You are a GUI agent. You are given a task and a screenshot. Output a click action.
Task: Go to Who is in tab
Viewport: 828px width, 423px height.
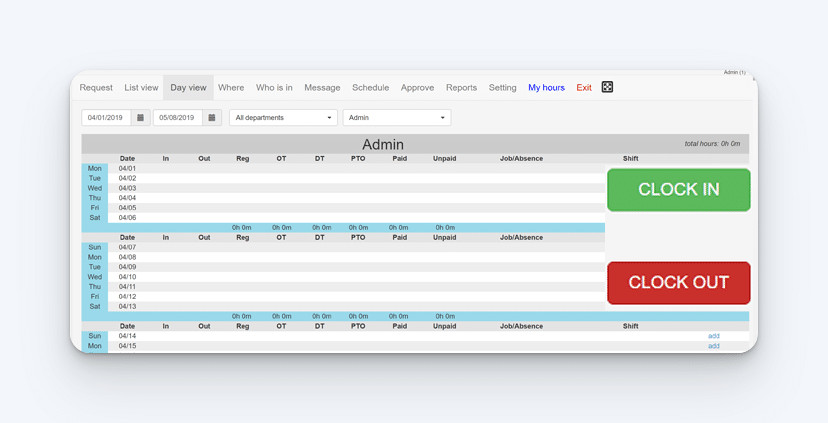[x=274, y=88]
